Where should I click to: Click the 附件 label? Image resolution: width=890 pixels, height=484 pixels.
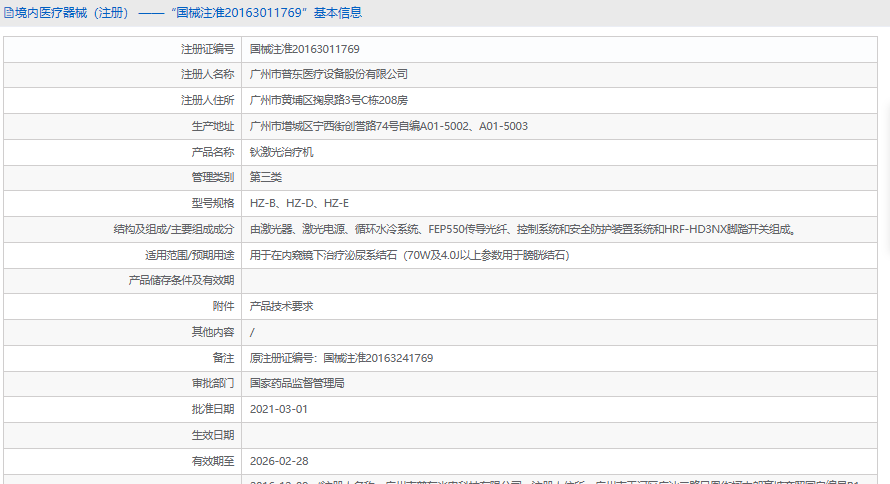[x=223, y=306]
